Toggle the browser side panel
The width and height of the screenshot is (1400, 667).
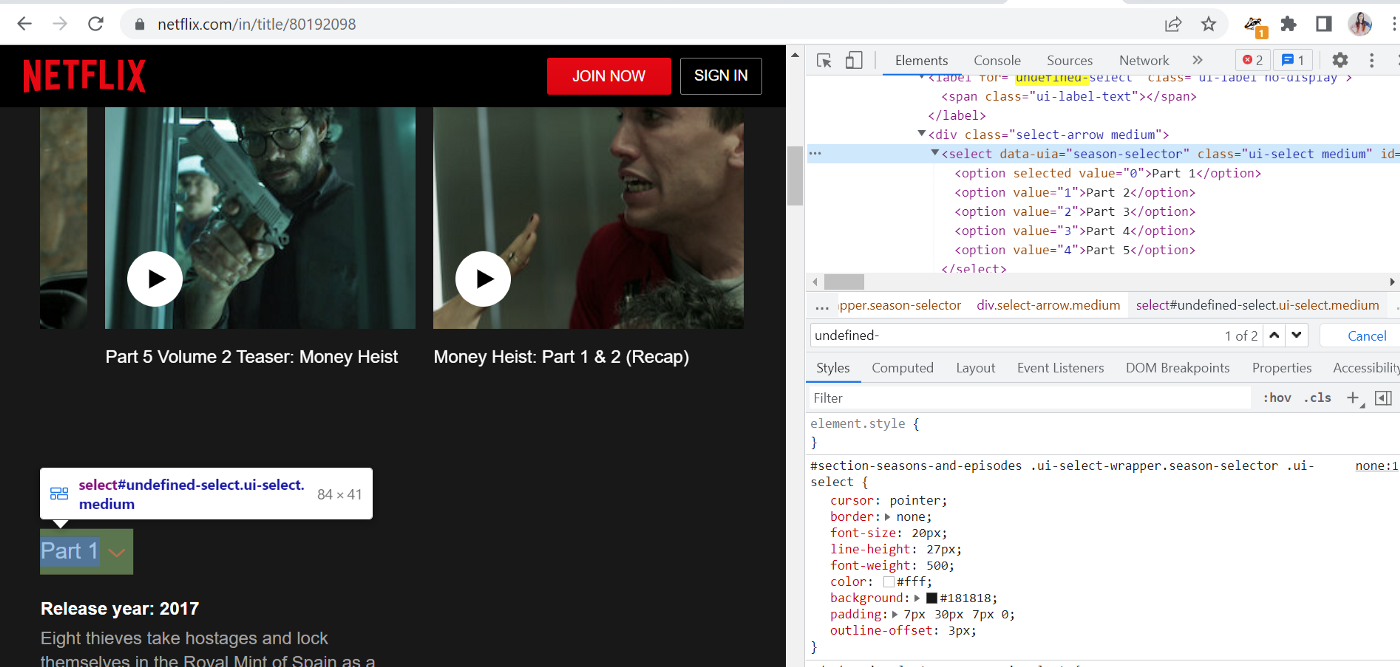pos(1323,24)
